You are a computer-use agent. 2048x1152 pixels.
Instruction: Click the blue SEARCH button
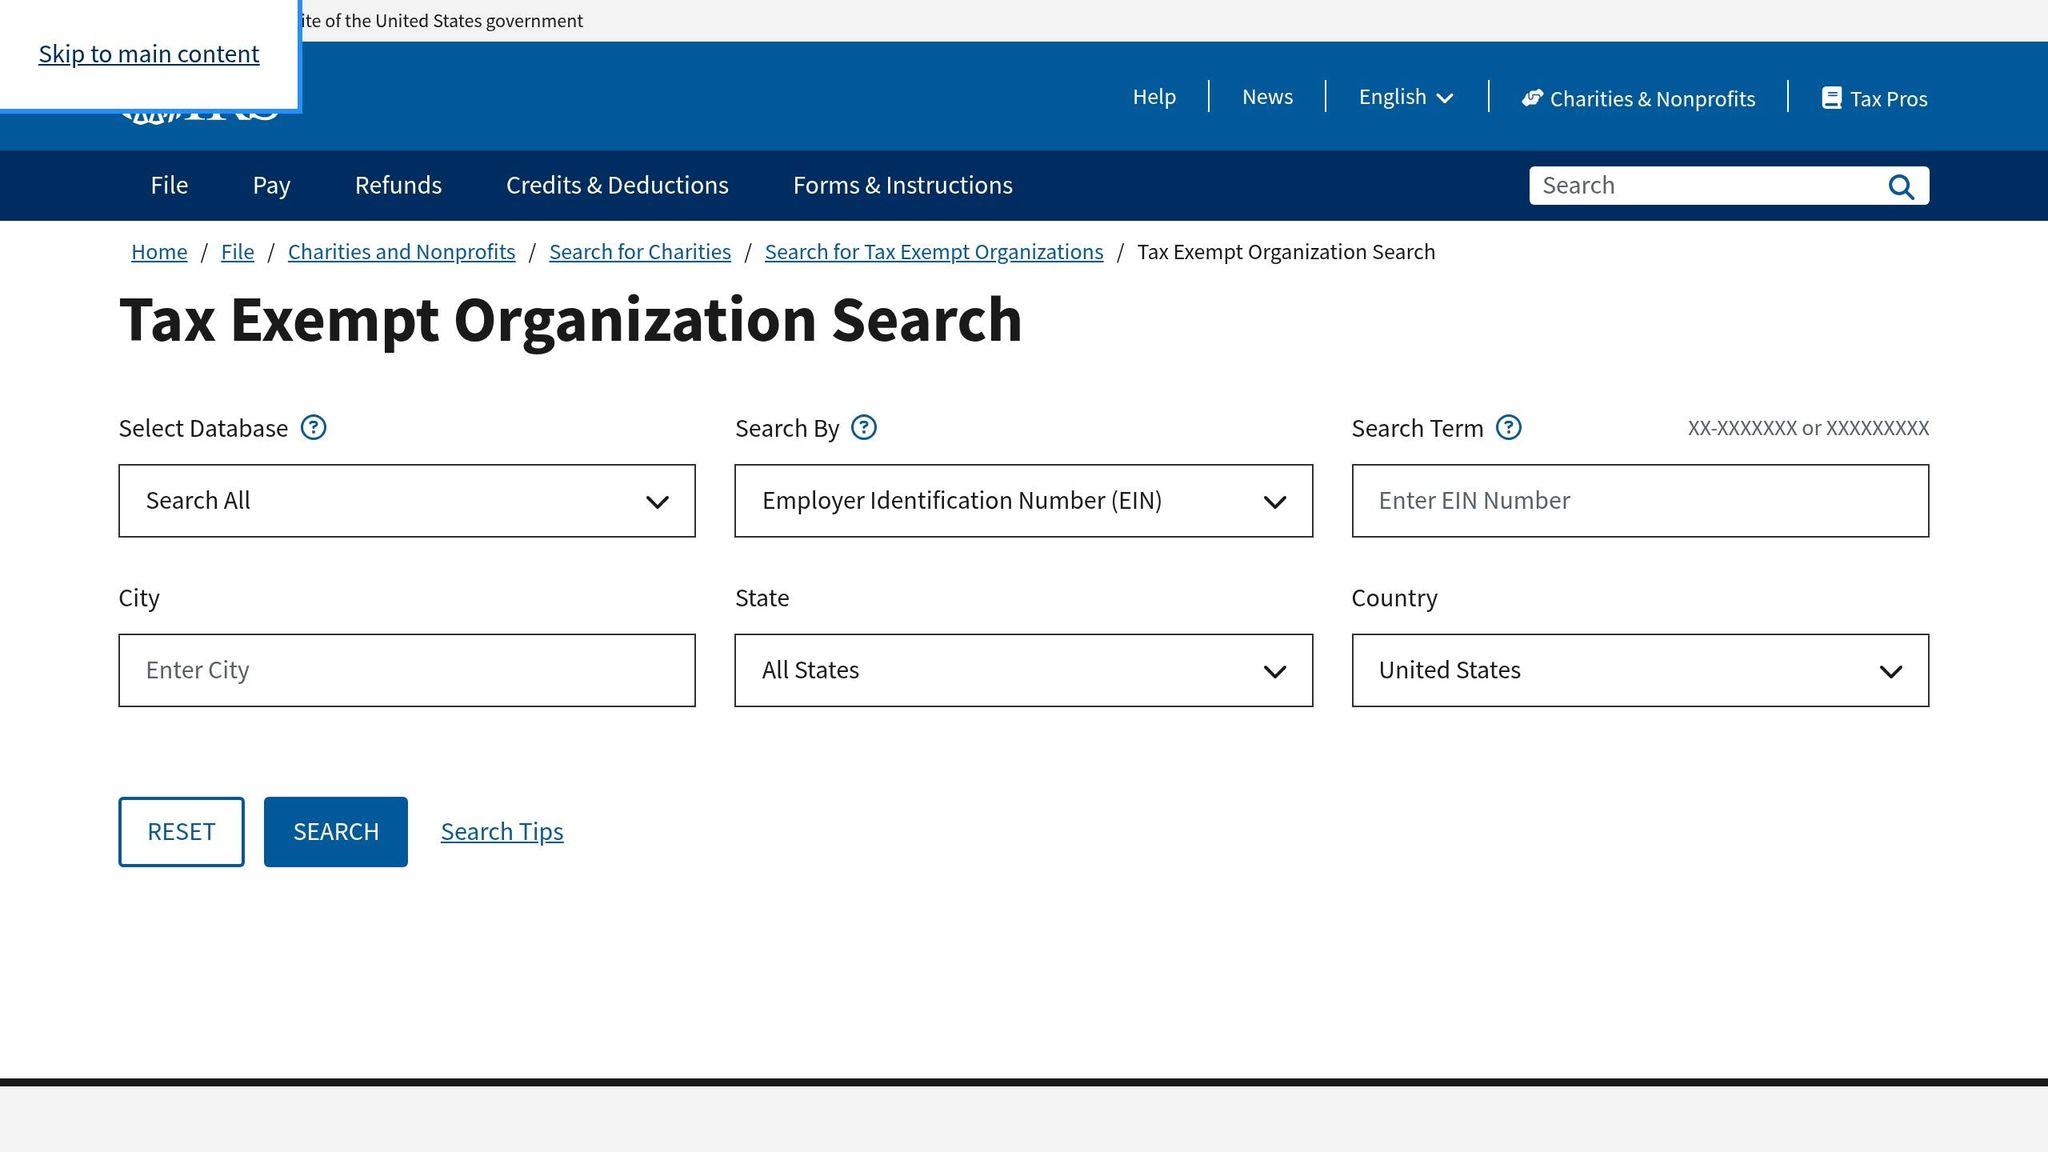(336, 832)
